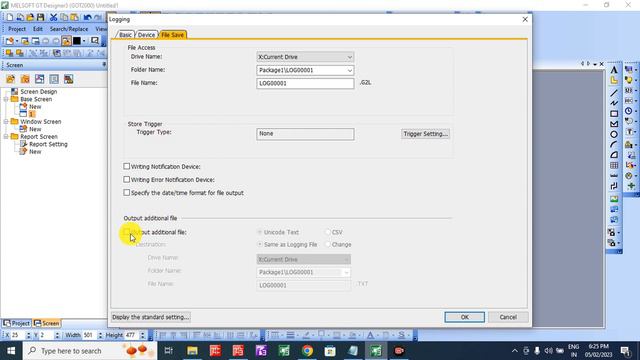Image resolution: width=640 pixels, height=360 pixels.
Task: Switch to the Screen panel tab
Action: pos(47,323)
